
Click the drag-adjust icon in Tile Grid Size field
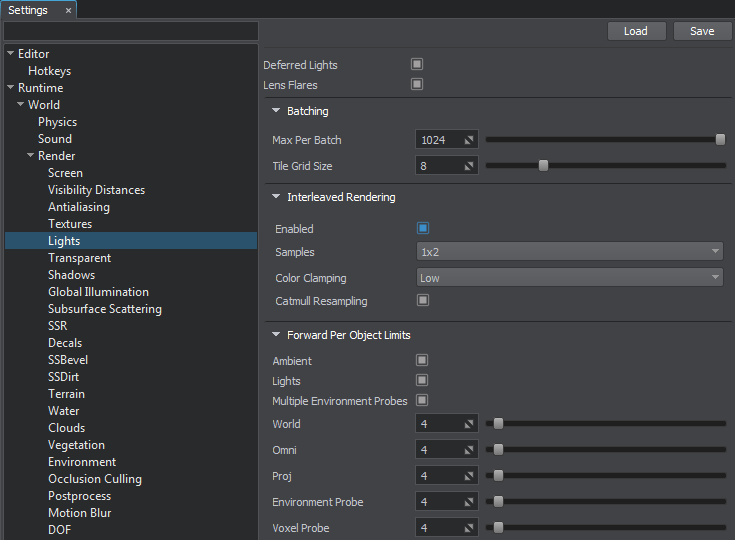click(468, 166)
